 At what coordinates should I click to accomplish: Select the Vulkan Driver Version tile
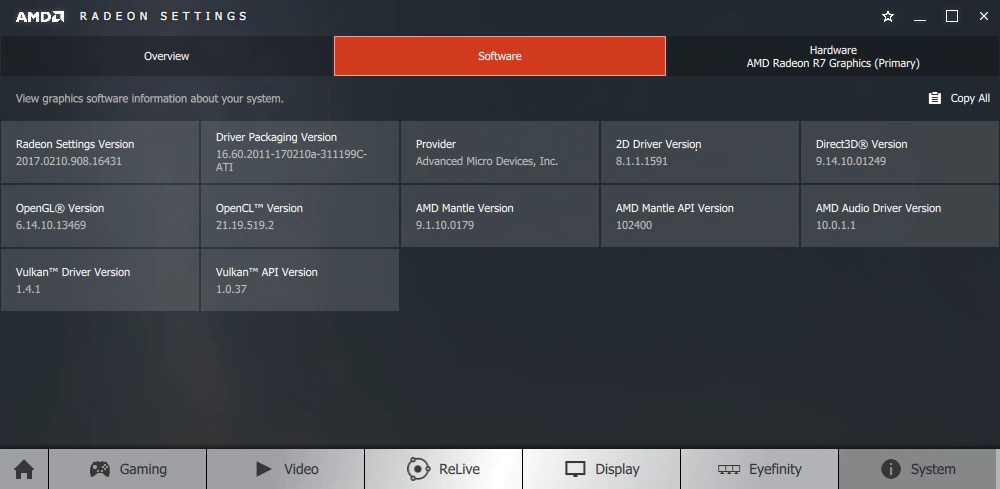tap(99, 280)
